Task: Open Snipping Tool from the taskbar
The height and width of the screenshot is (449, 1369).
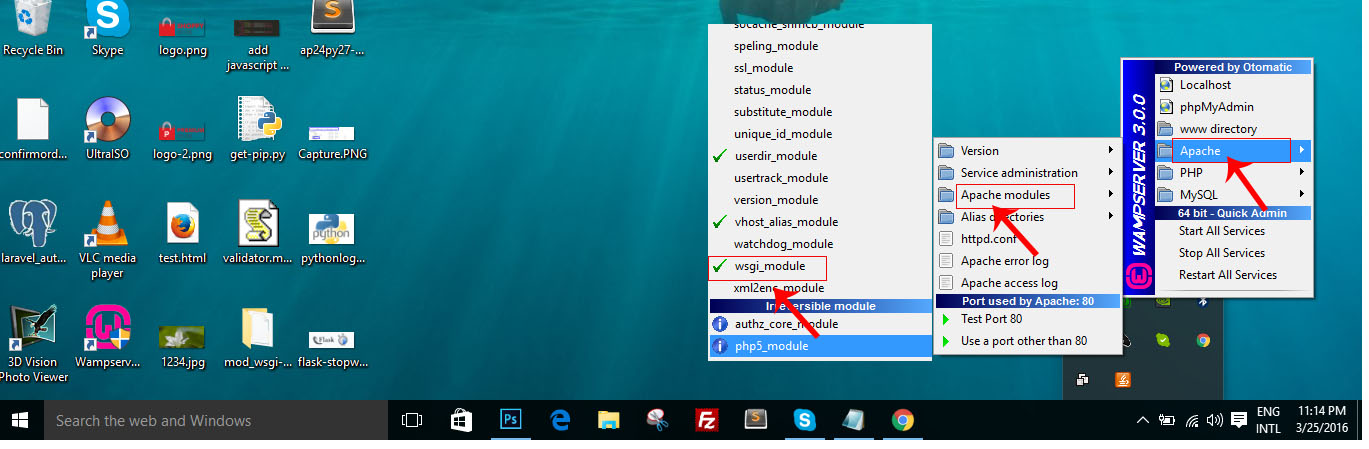Action: pos(658,420)
